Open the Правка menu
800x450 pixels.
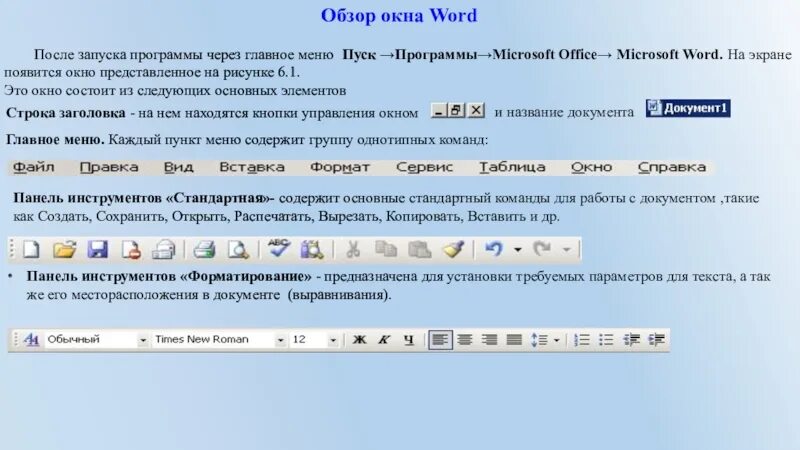109,167
